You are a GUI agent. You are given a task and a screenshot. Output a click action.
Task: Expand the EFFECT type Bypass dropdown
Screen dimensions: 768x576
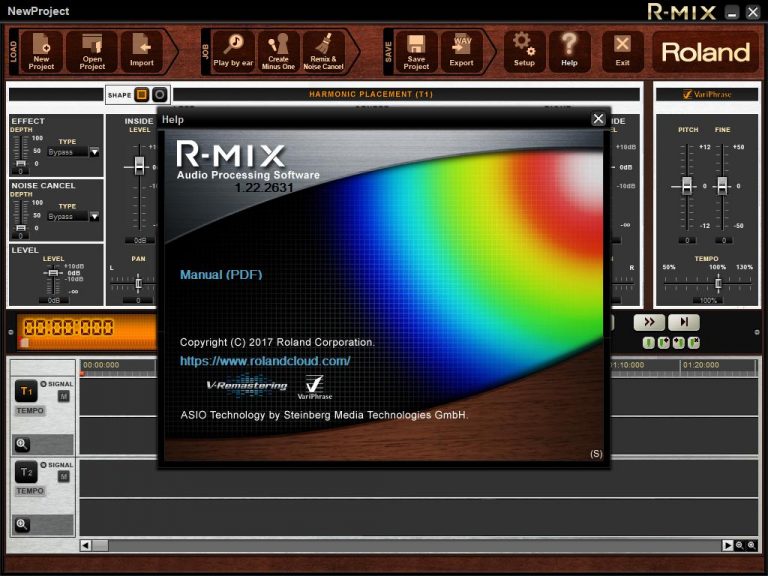(95, 152)
